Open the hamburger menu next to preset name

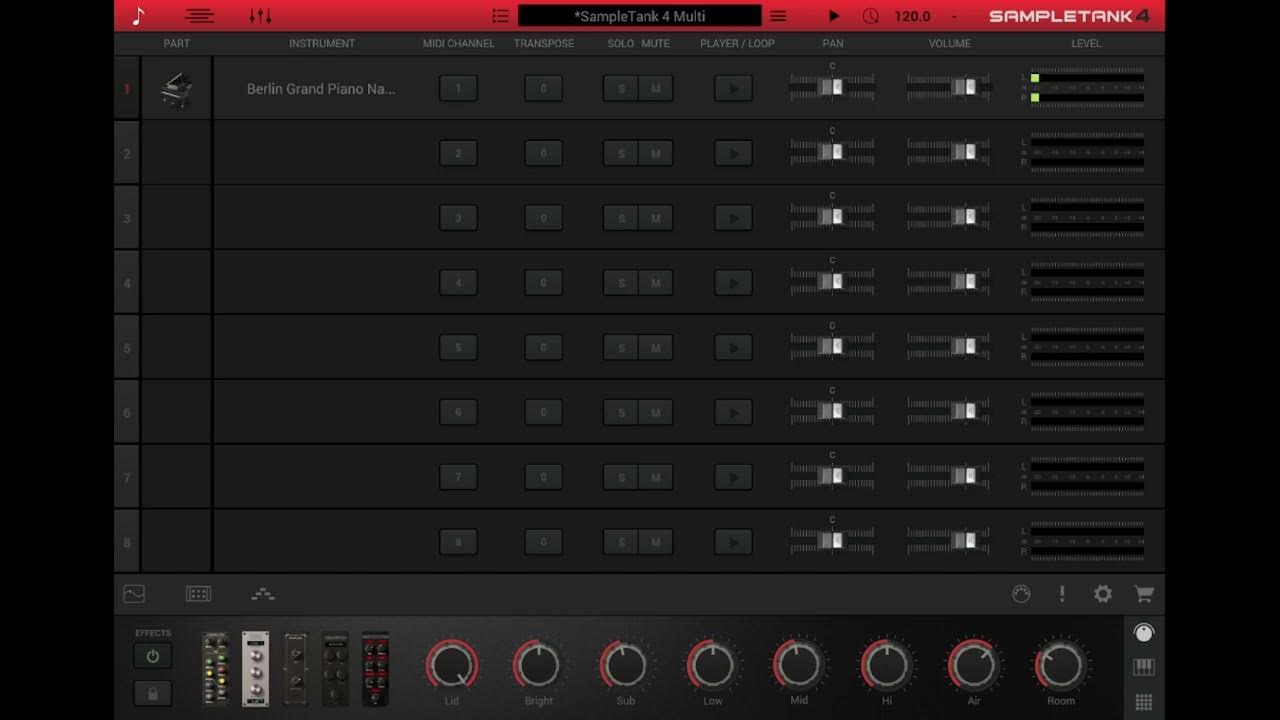(778, 16)
